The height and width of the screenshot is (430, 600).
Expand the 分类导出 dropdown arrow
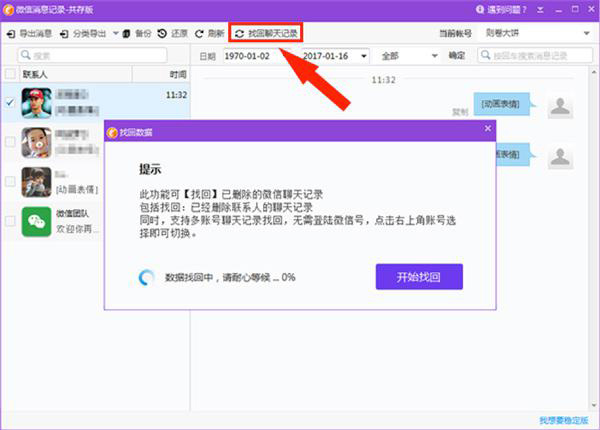pos(115,34)
